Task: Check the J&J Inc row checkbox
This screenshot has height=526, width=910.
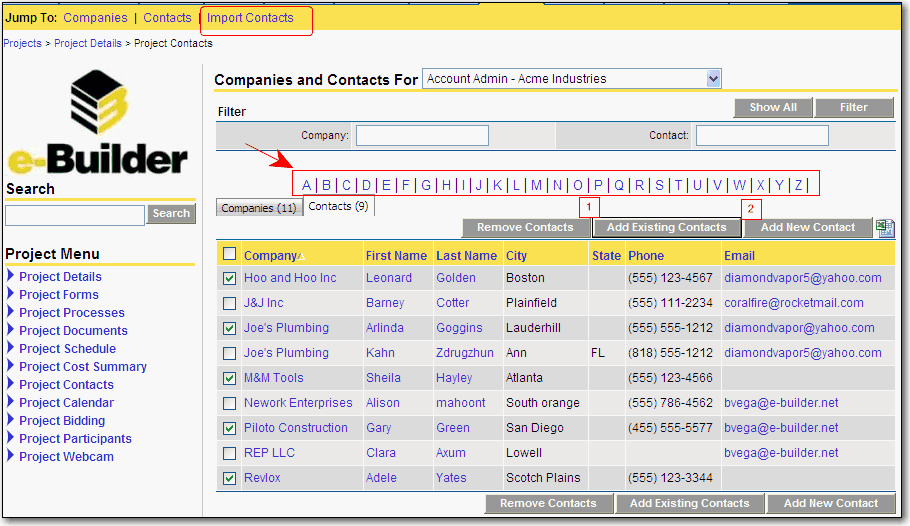Action: click(230, 303)
